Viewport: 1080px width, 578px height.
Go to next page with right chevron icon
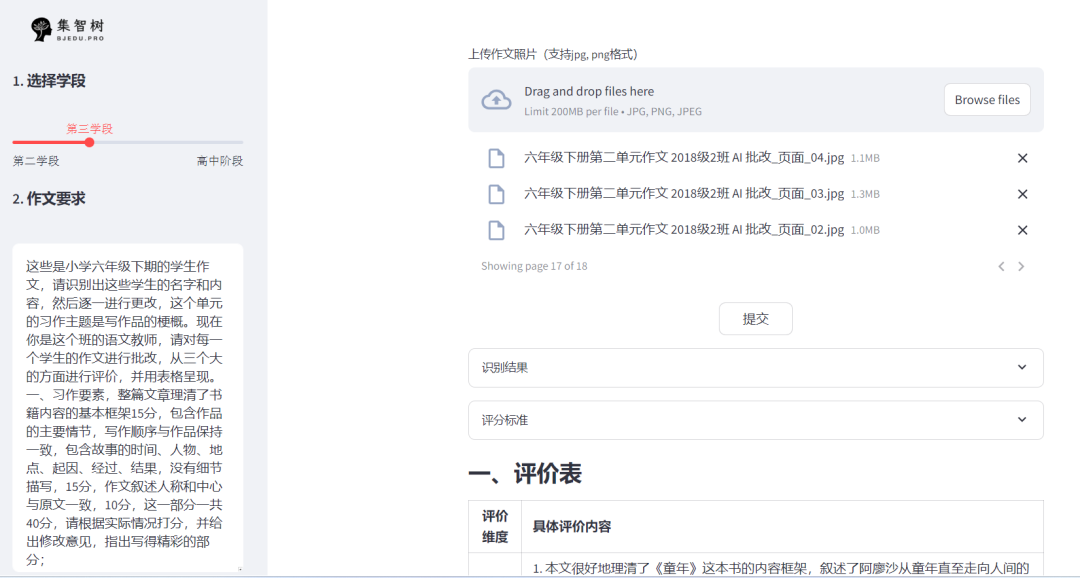pyautogui.click(x=1021, y=266)
